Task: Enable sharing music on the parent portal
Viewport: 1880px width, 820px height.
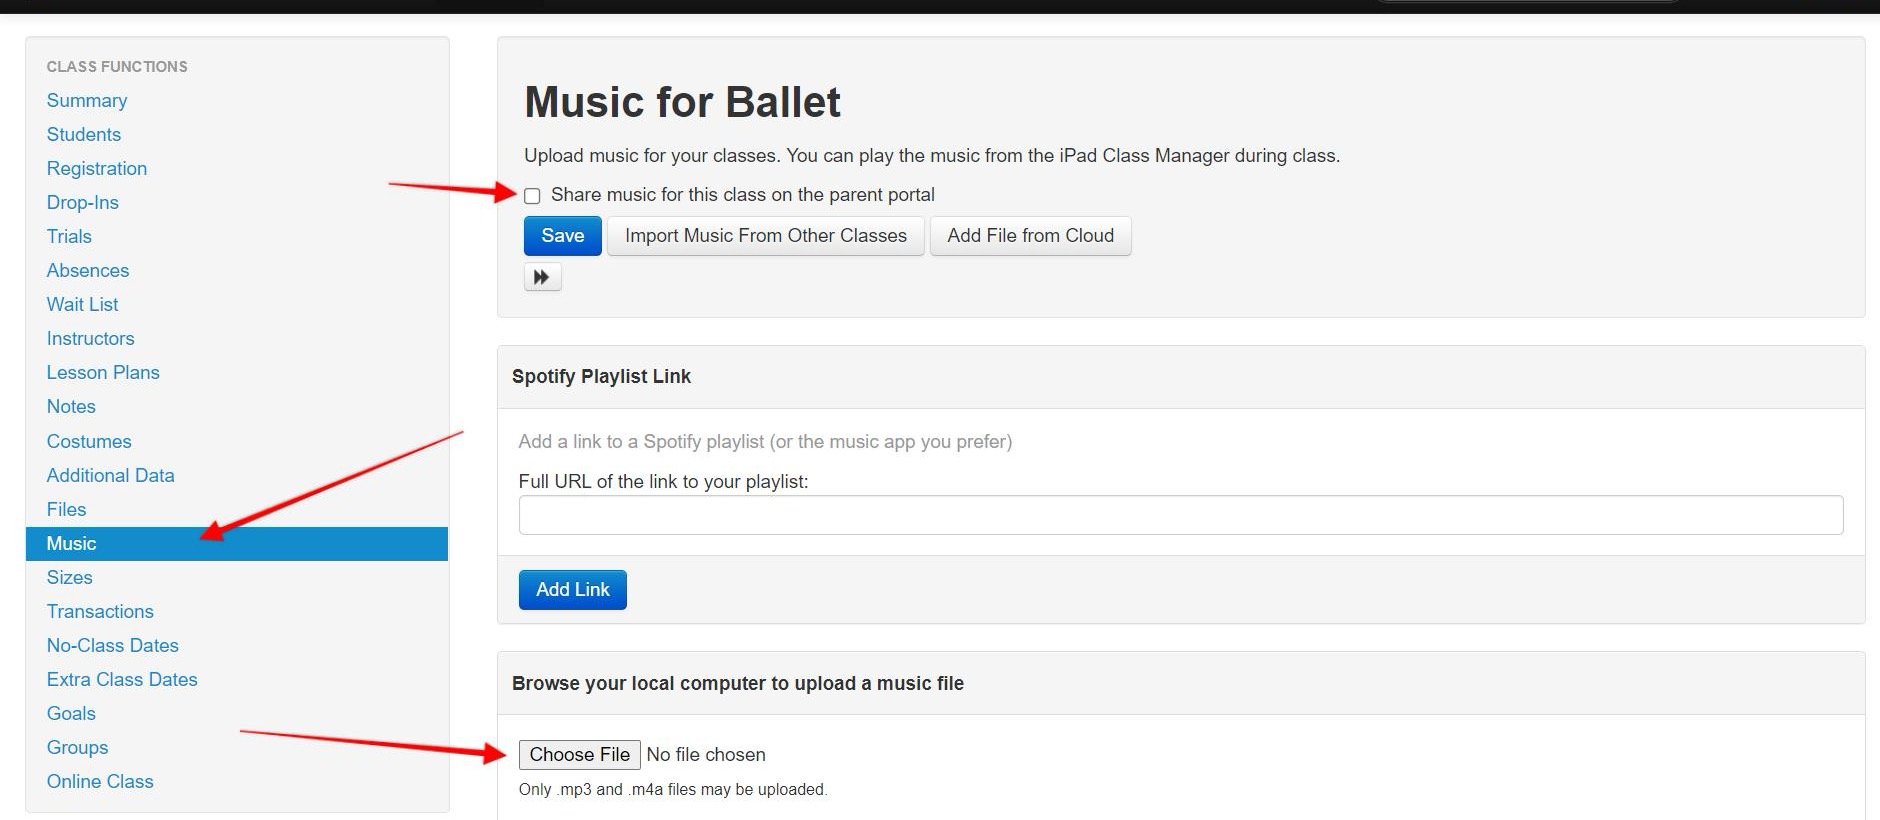Action: point(532,196)
